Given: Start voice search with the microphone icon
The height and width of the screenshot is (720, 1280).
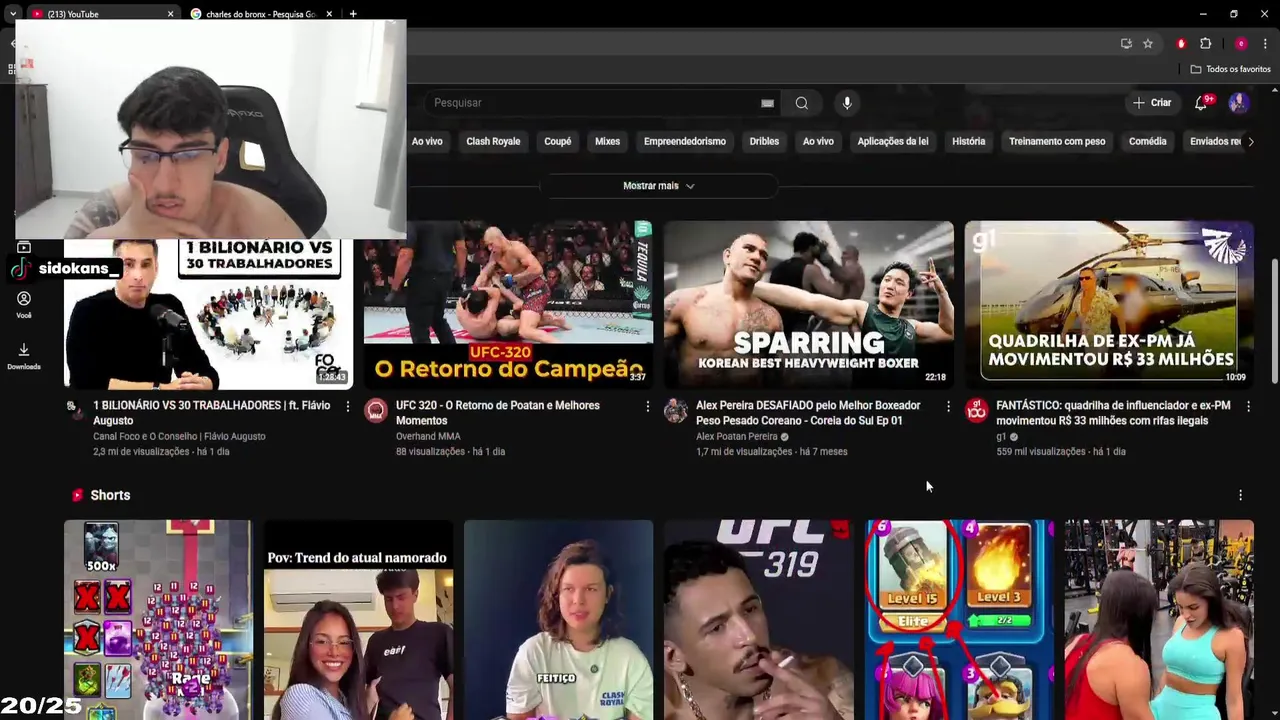Looking at the screenshot, I should pyautogui.click(x=847, y=103).
